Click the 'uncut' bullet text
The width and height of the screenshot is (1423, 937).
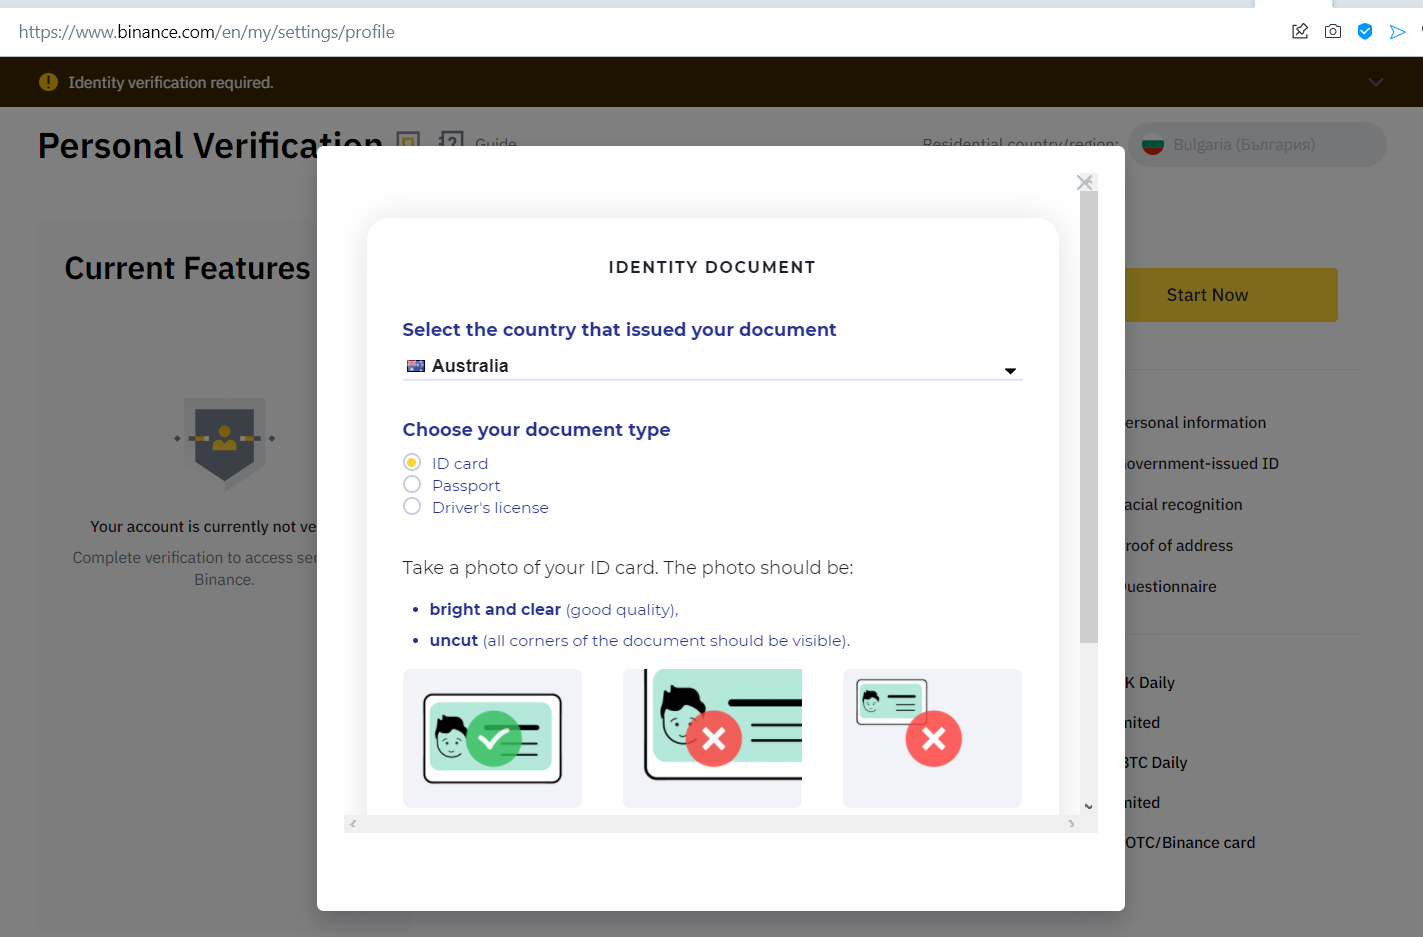[454, 640]
